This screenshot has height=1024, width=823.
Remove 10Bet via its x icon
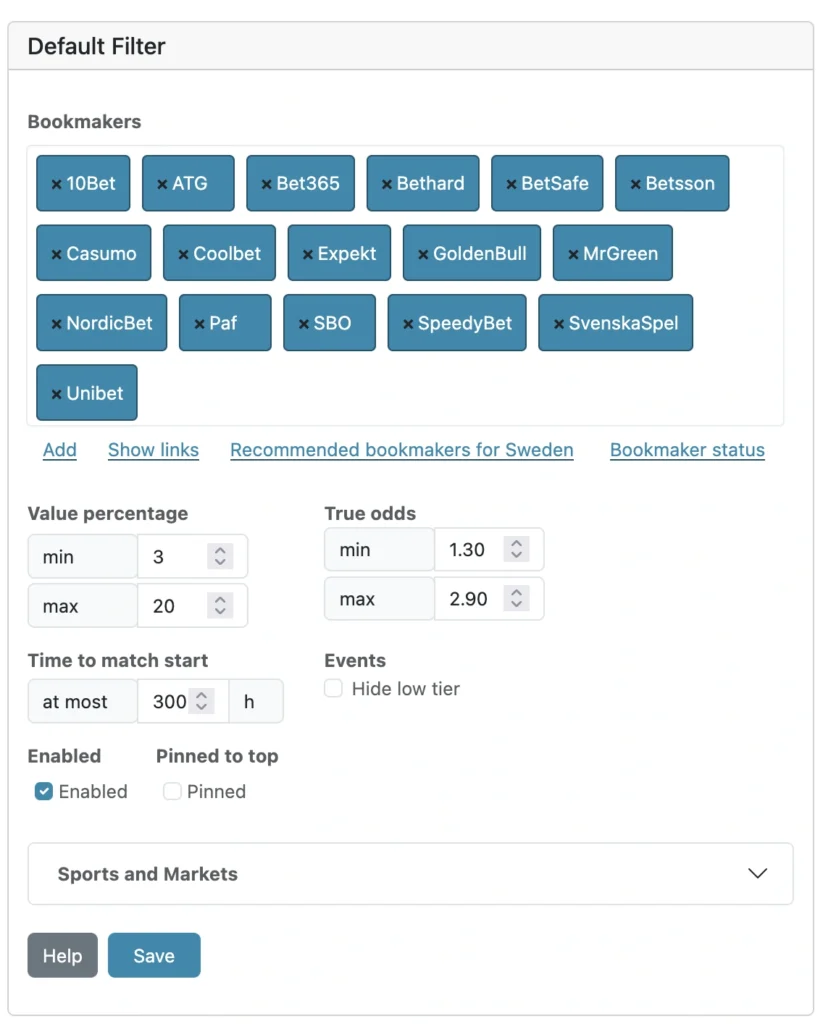click(x=57, y=185)
